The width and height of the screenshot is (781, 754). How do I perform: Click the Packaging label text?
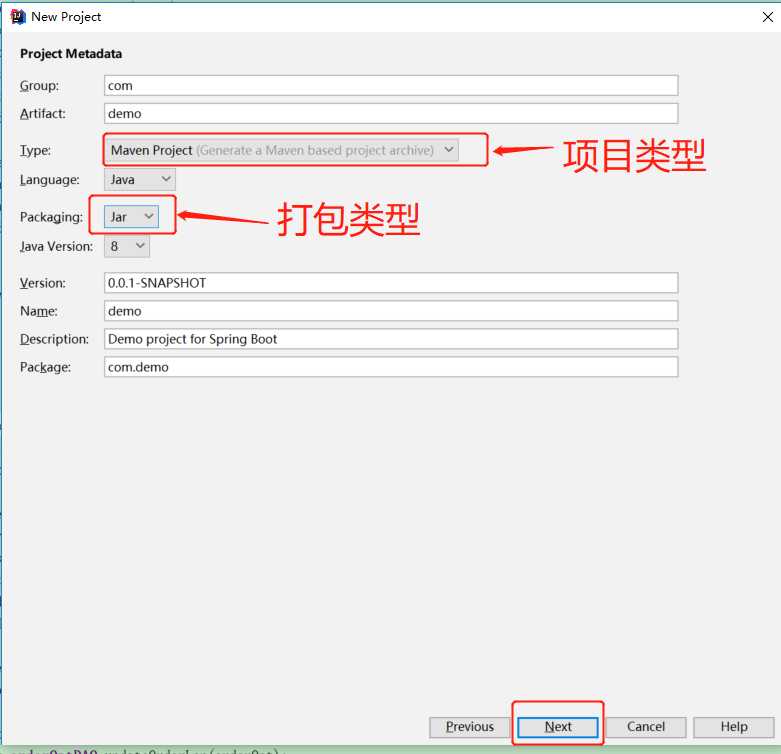pos(51,217)
